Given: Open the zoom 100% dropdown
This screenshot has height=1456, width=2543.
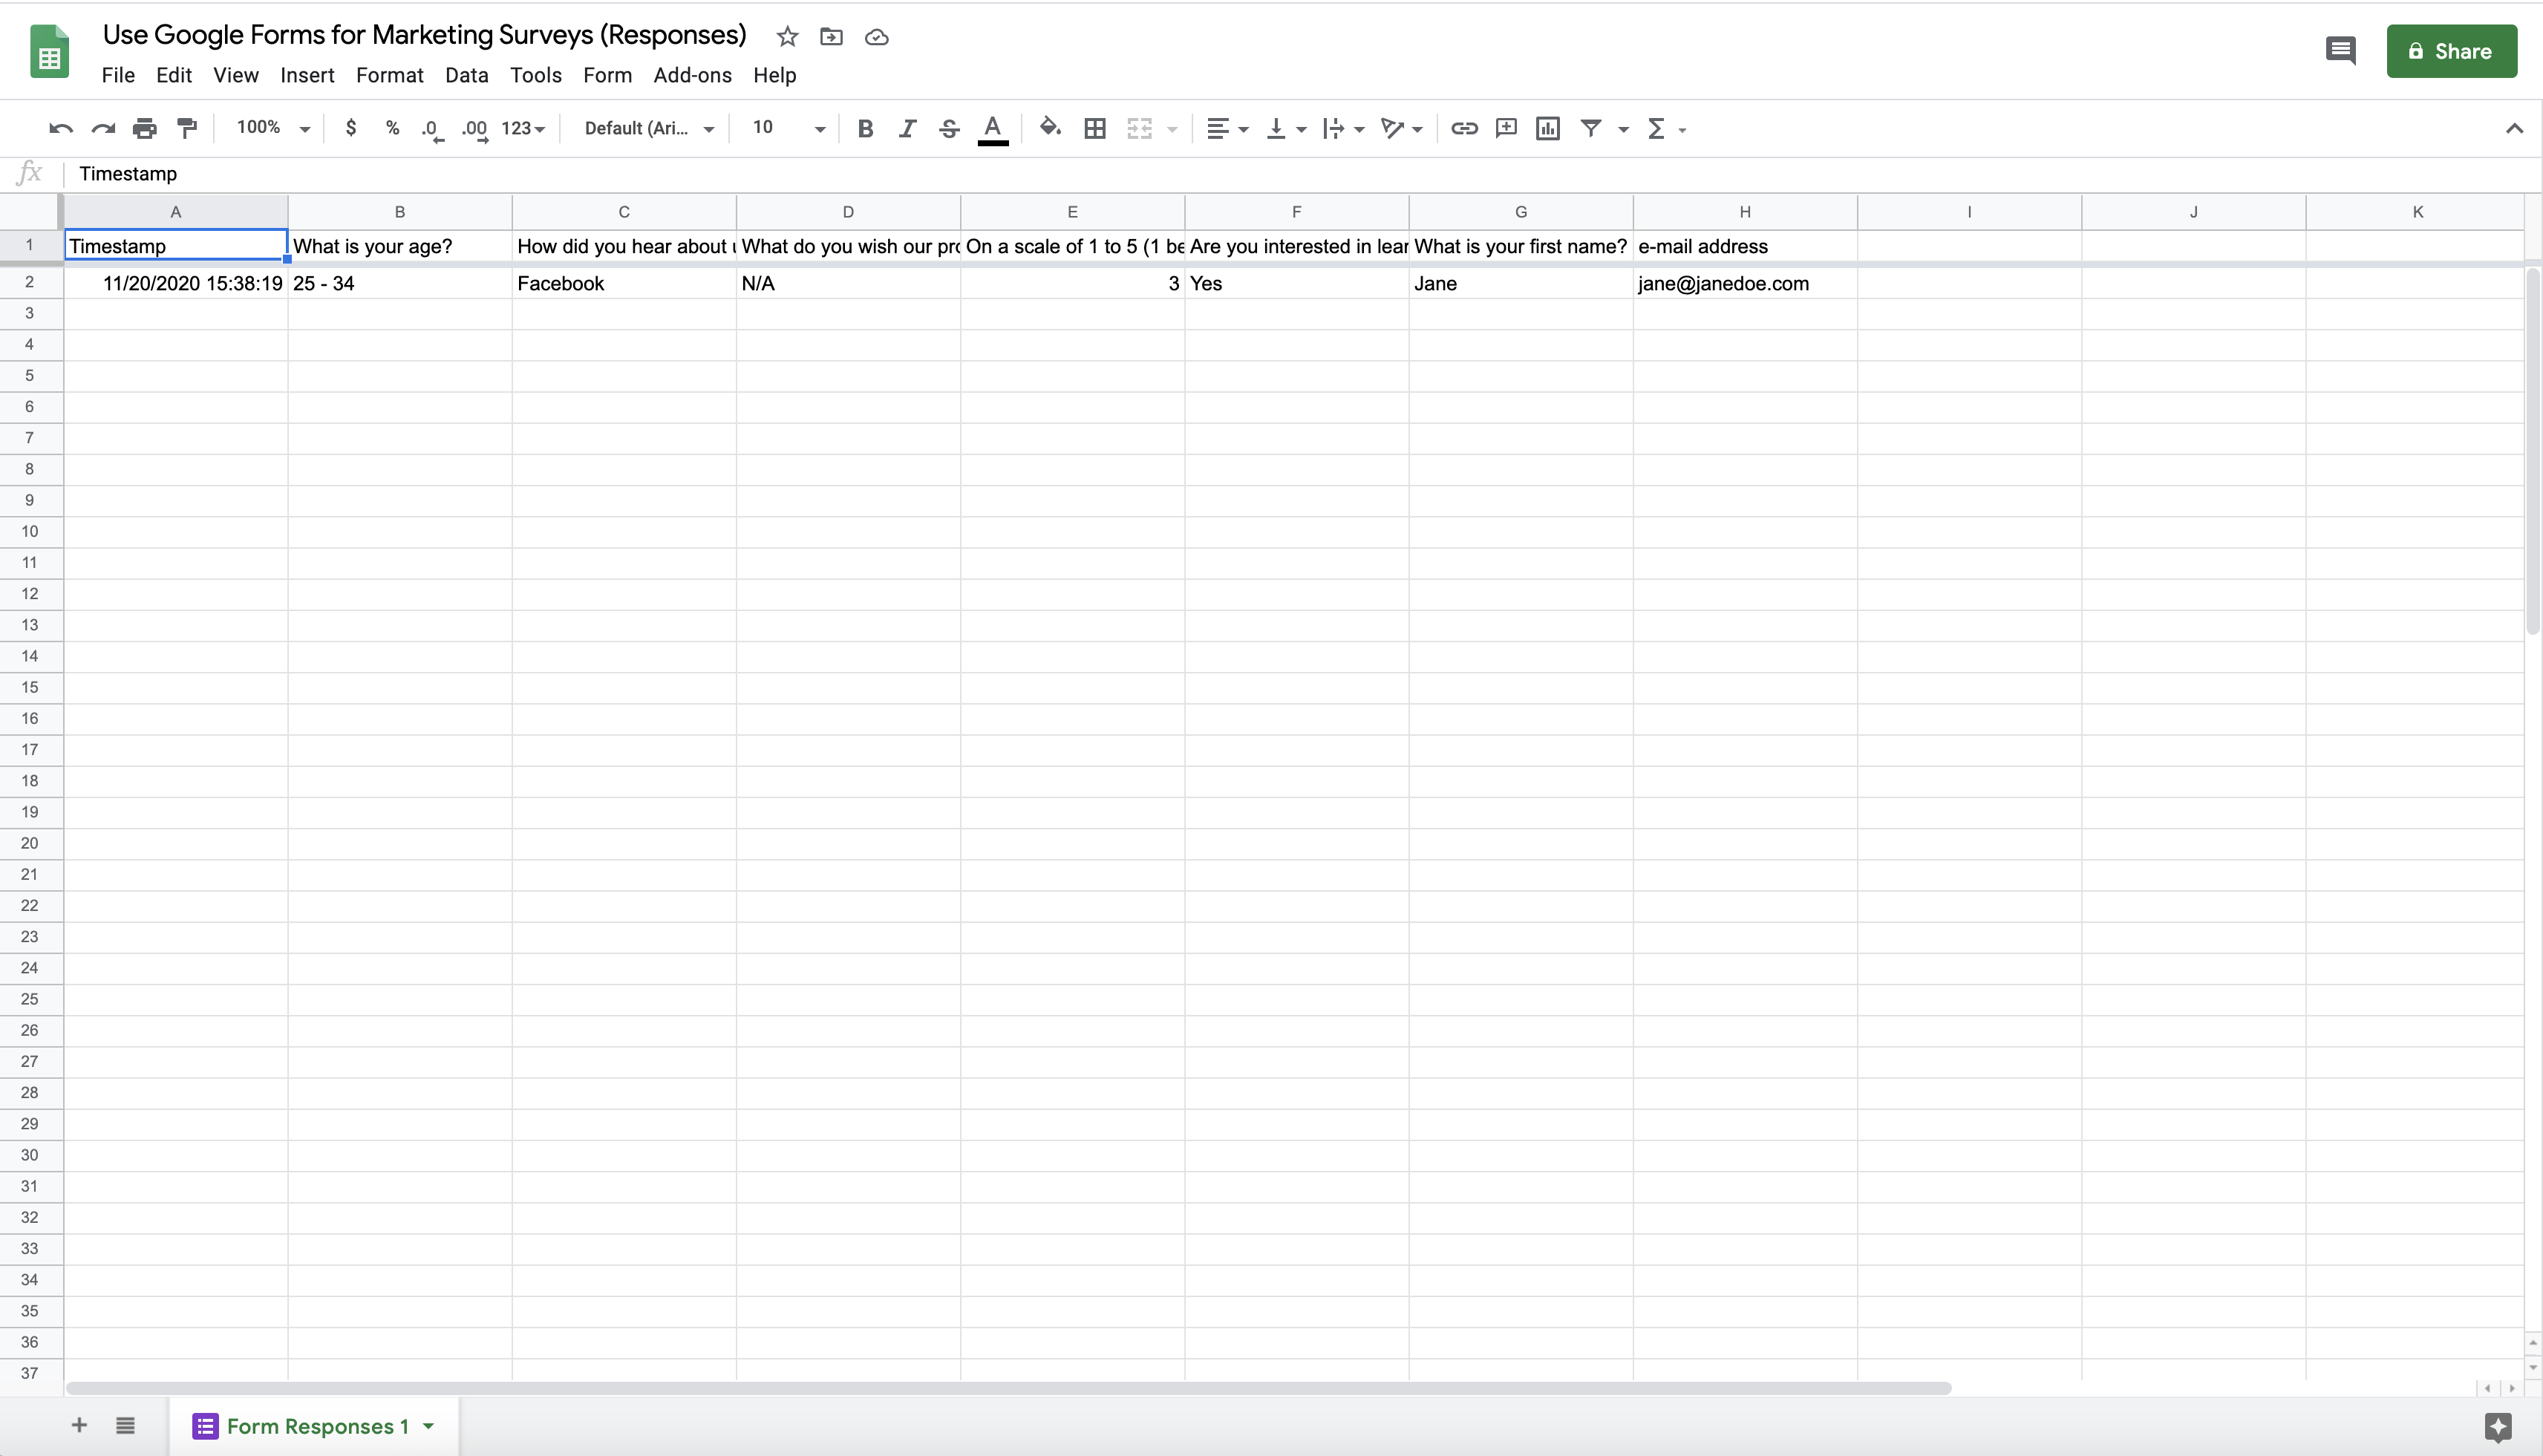Looking at the screenshot, I should pos(273,128).
